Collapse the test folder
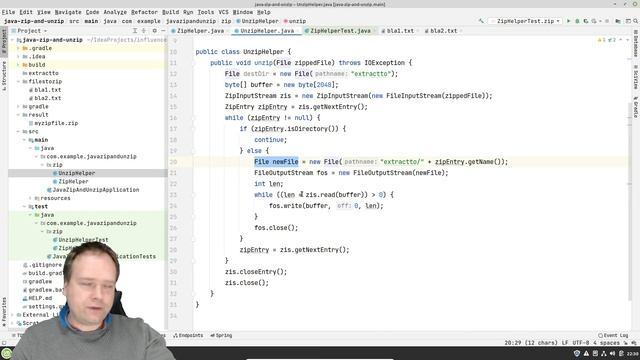Screen dimensions: 640x360 point(24,207)
